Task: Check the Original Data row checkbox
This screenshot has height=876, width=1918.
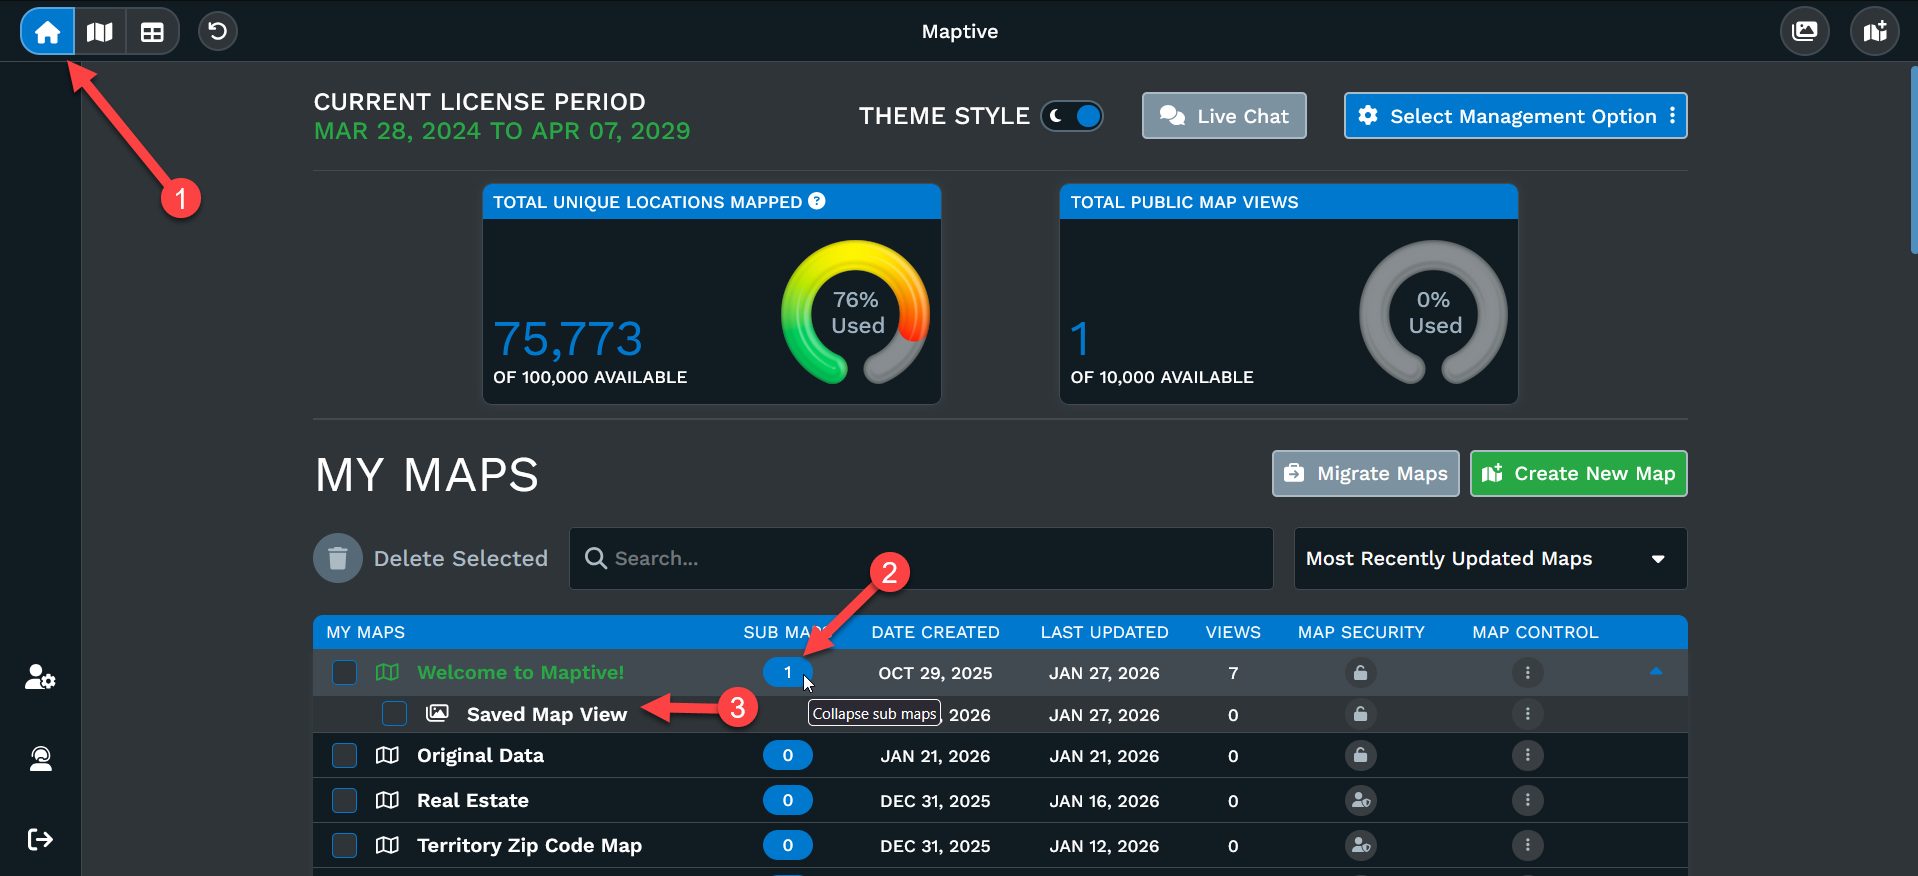Action: click(x=344, y=755)
